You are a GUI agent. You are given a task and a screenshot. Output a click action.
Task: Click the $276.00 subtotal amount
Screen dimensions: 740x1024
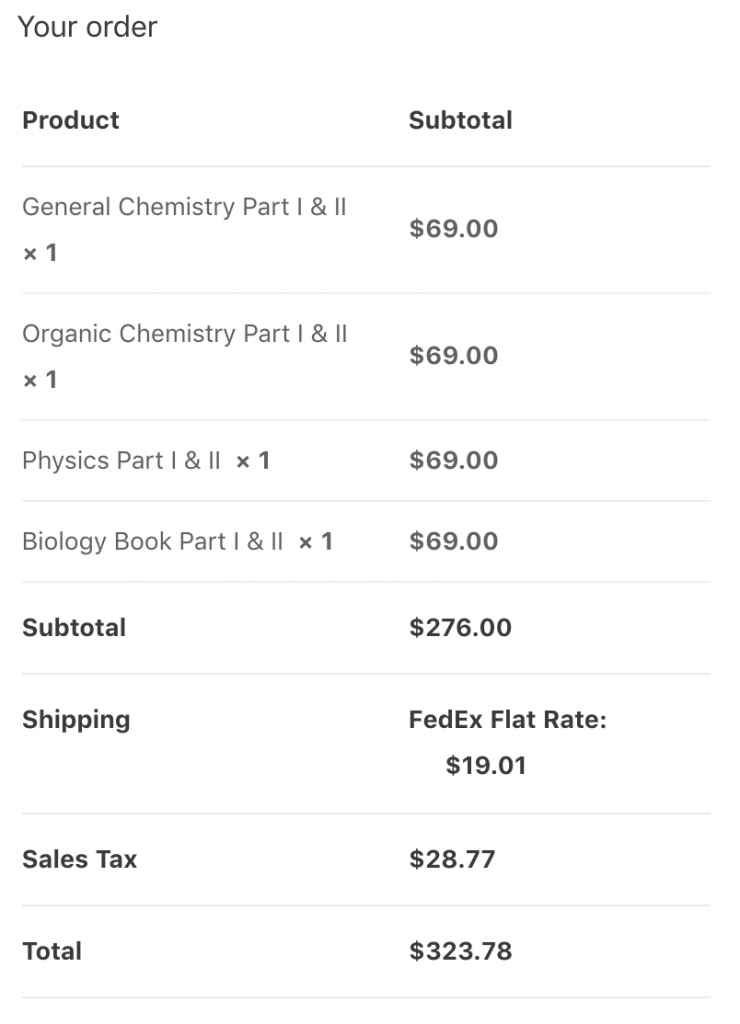pos(460,628)
